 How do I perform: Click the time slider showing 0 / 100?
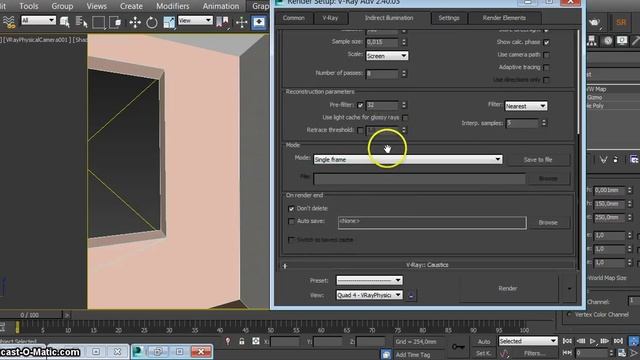(30, 315)
